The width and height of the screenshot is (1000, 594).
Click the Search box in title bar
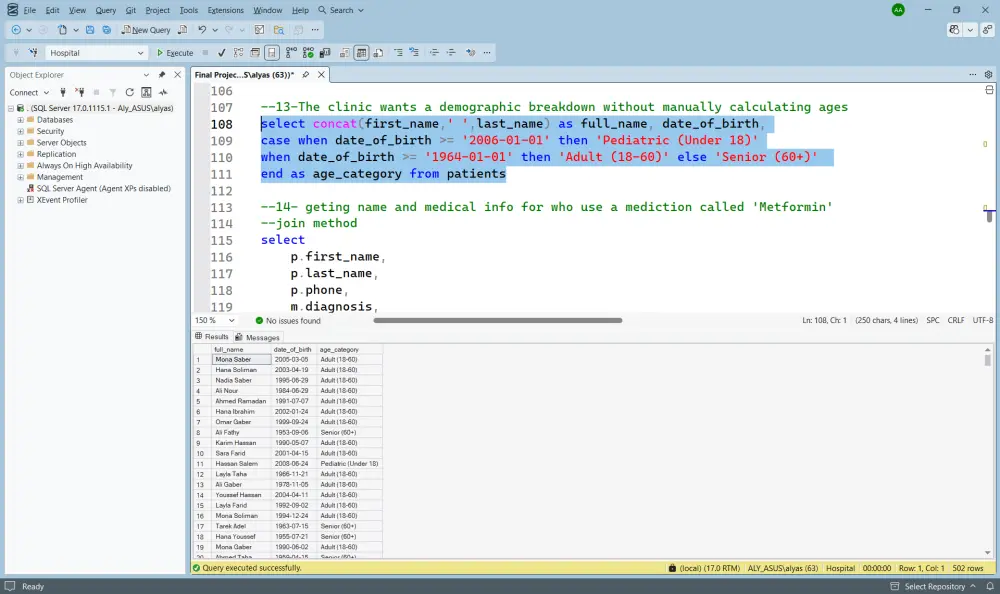pos(341,10)
